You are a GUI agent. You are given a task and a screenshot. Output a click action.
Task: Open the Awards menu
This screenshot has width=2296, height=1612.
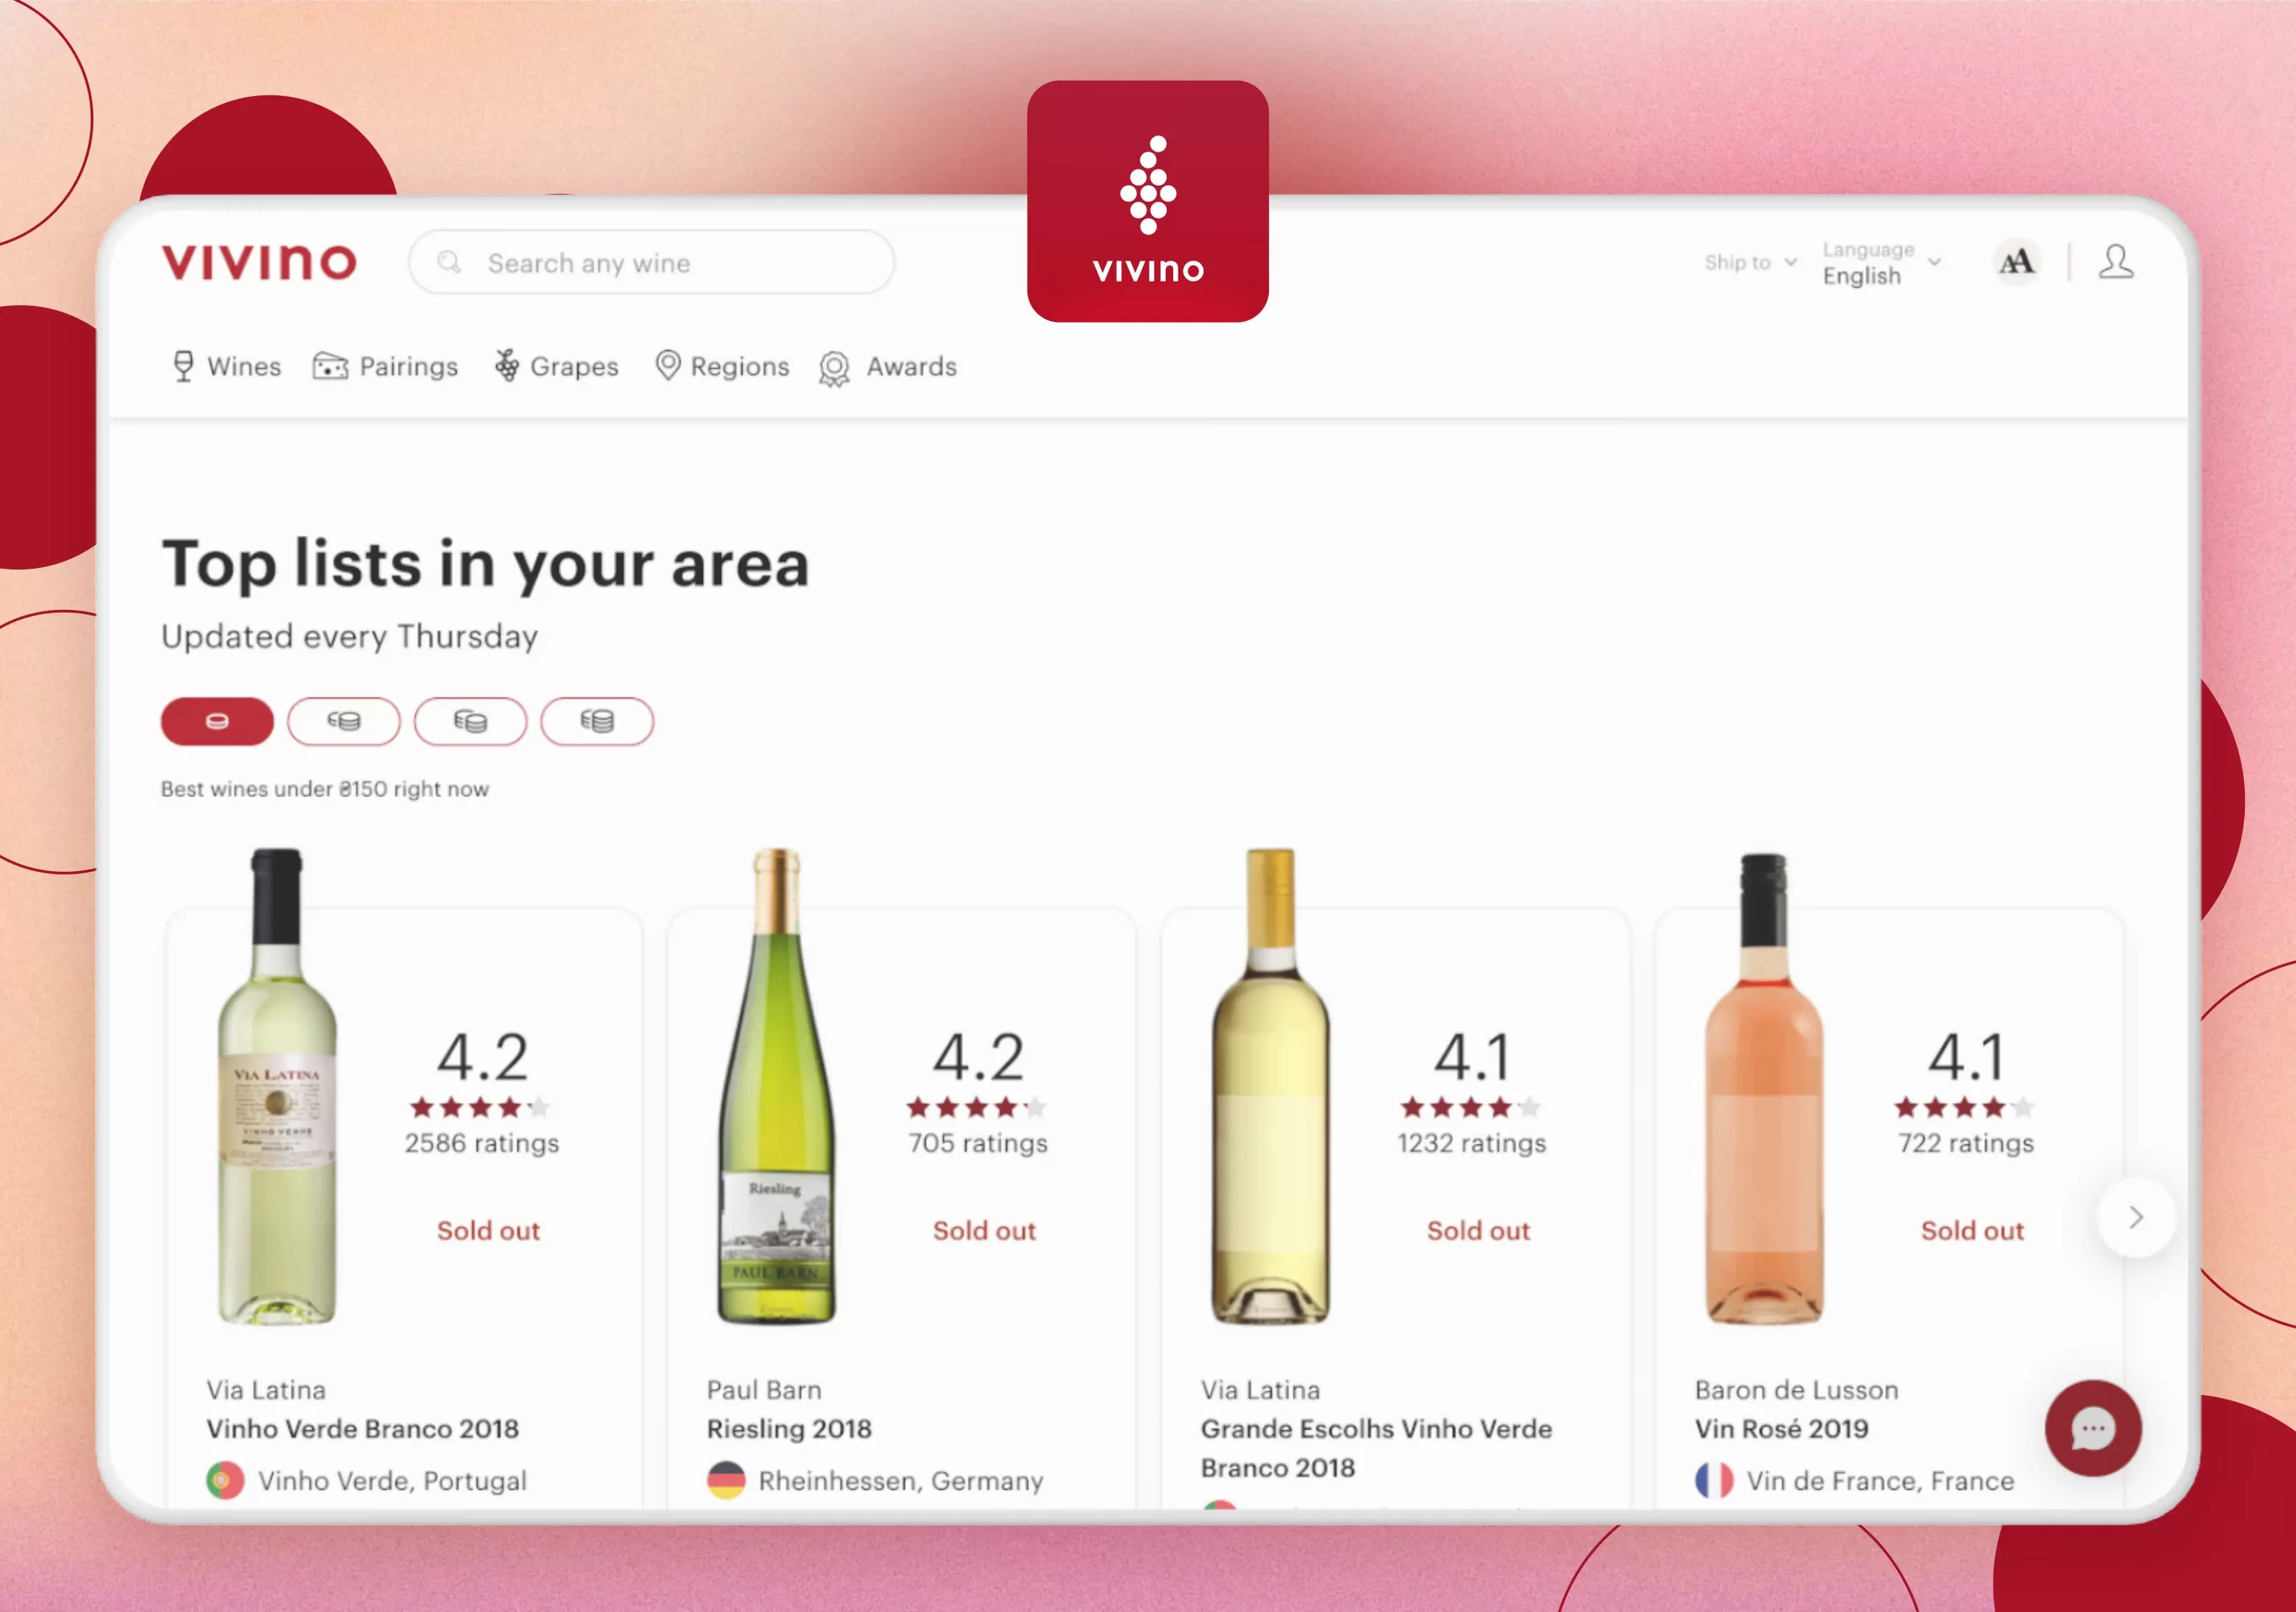pyautogui.click(x=888, y=367)
